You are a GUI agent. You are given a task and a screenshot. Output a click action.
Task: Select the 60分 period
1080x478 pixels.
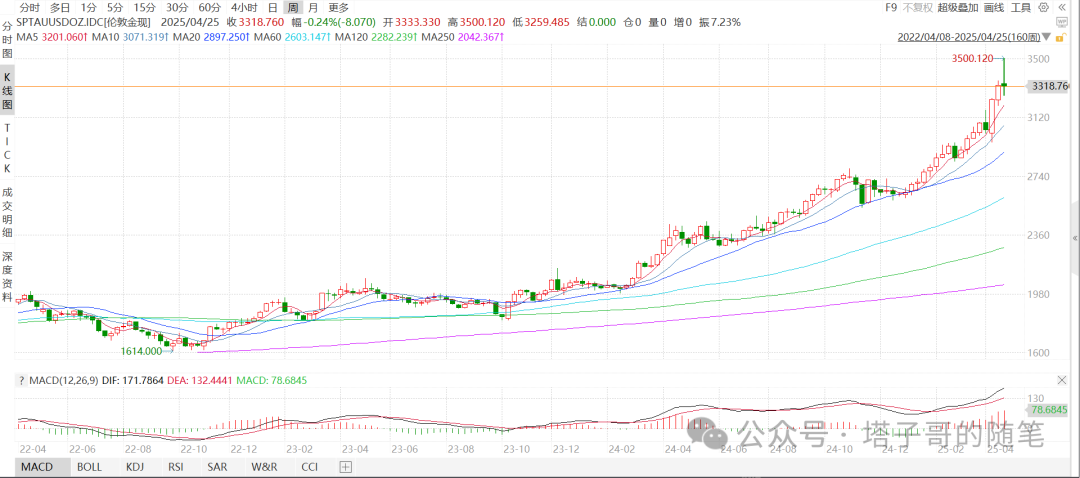(x=209, y=8)
